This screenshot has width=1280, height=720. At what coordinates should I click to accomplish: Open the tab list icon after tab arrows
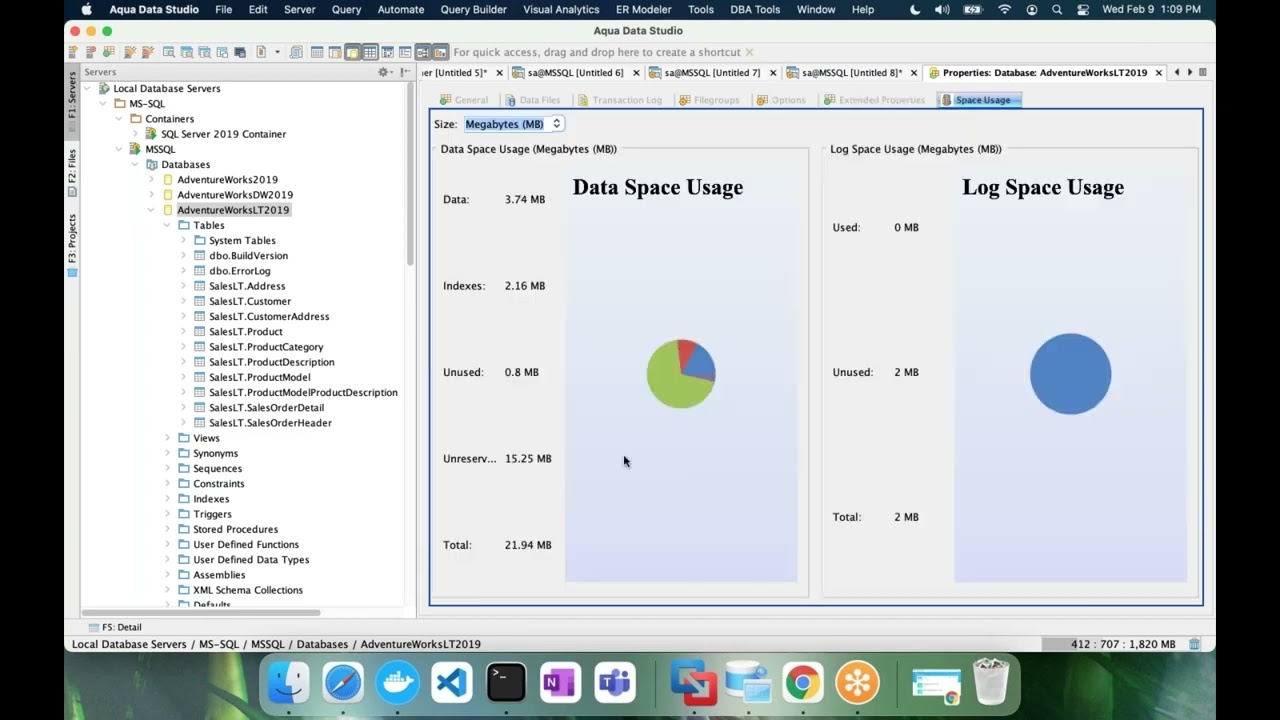pos(1203,72)
